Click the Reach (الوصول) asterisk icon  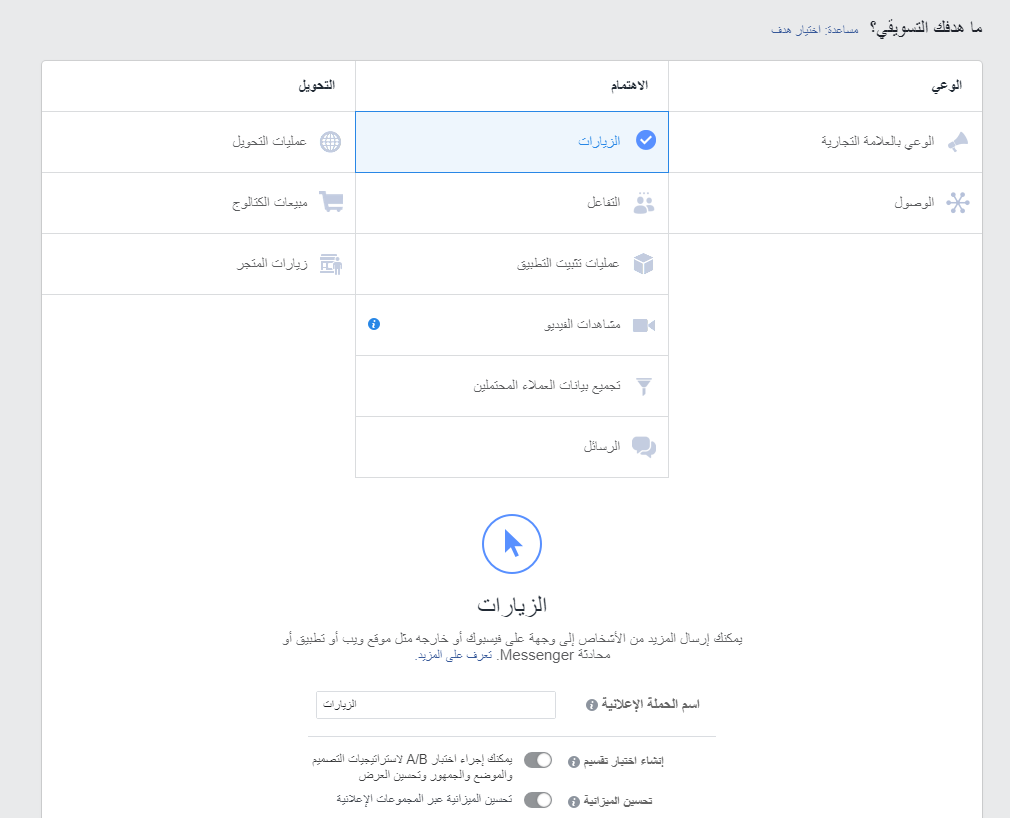pos(959,202)
